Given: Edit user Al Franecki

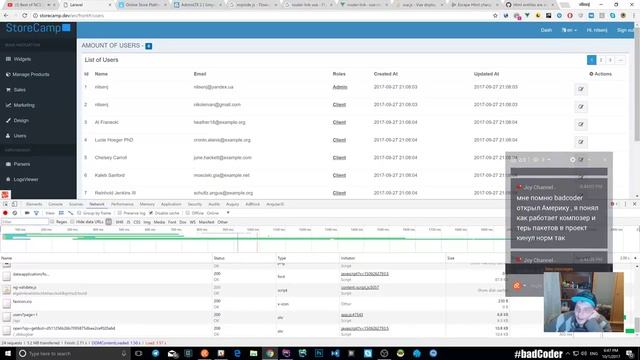Looking at the screenshot, I should tap(581, 124).
